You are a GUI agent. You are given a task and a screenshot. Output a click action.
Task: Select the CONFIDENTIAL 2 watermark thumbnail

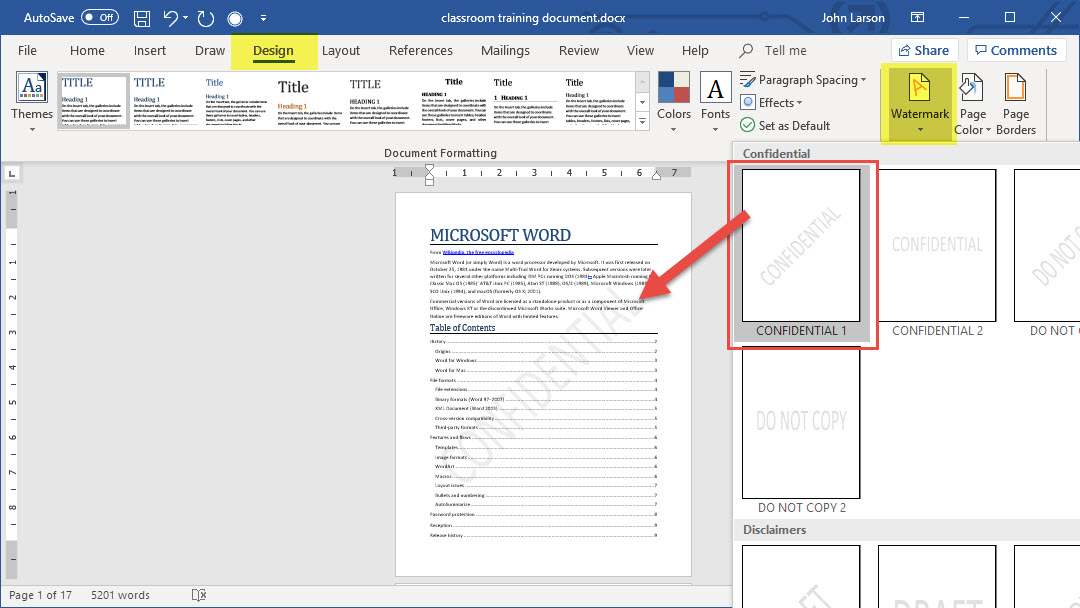pyautogui.click(x=937, y=246)
